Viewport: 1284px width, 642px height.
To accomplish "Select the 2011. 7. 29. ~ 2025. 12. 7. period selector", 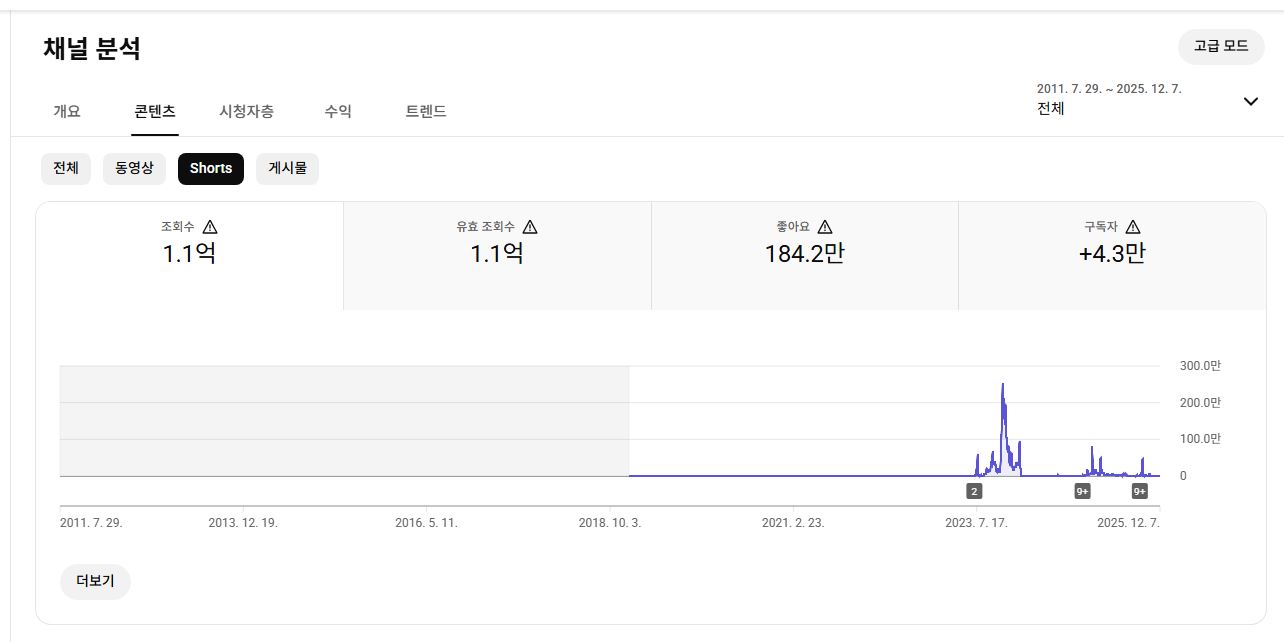I will tap(1110, 99).
